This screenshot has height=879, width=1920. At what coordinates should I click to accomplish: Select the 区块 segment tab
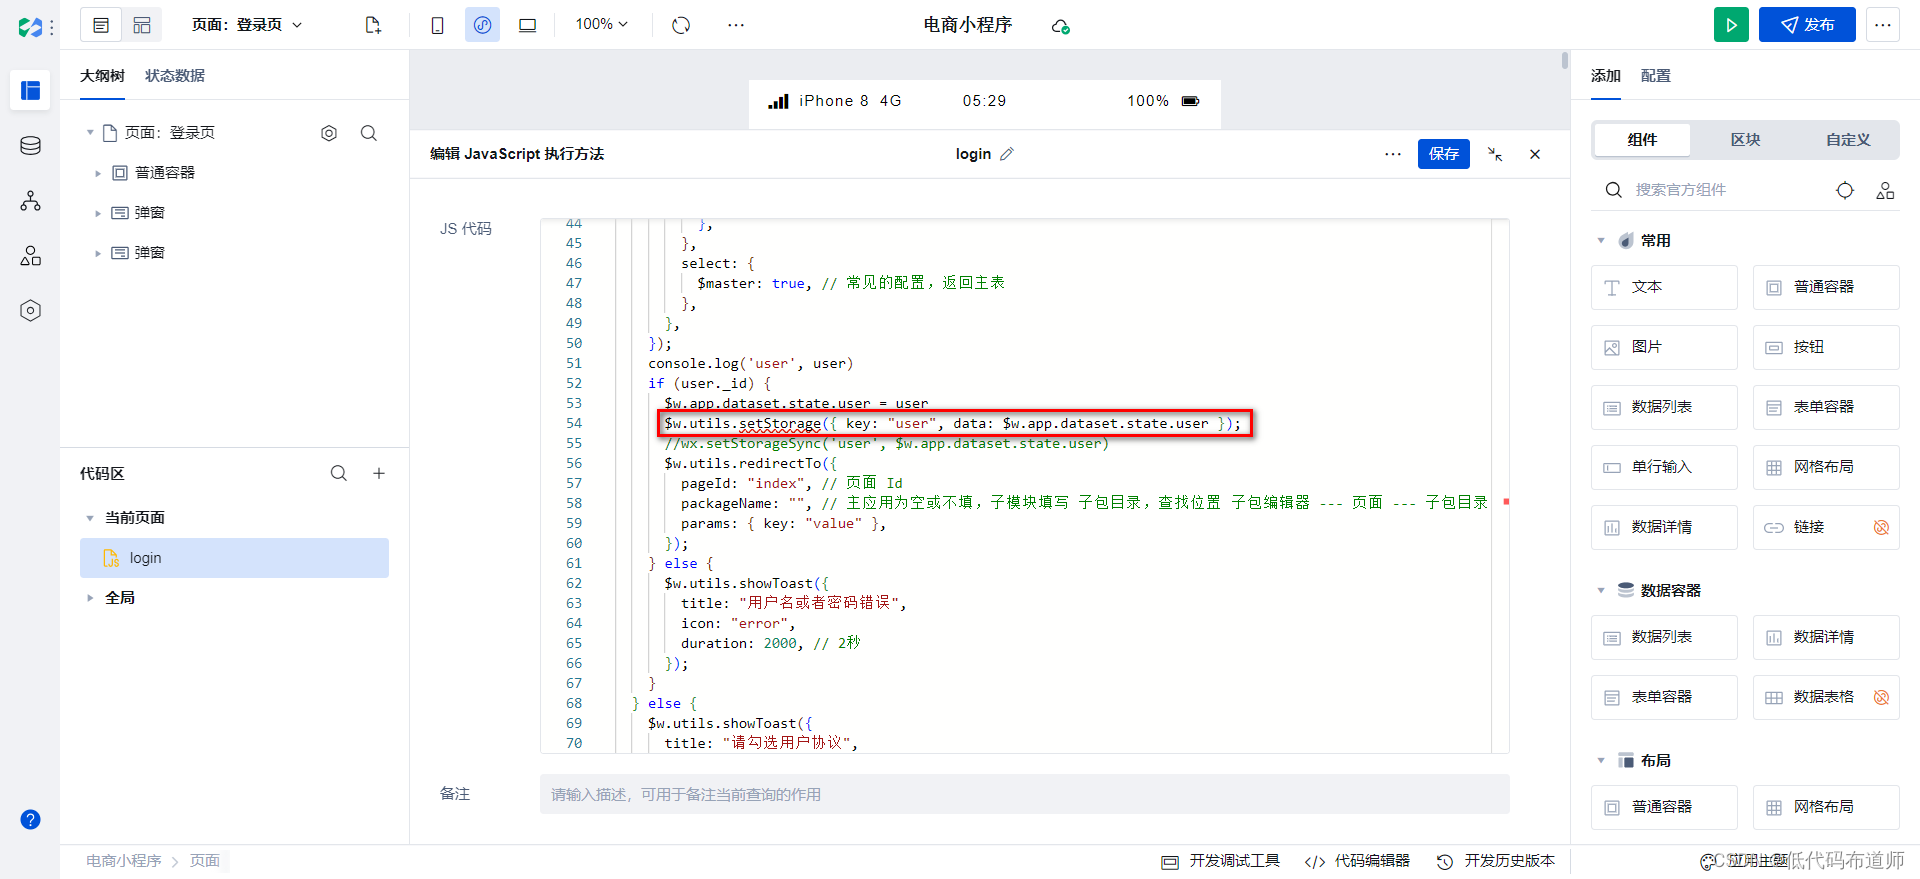pos(1745,140)
